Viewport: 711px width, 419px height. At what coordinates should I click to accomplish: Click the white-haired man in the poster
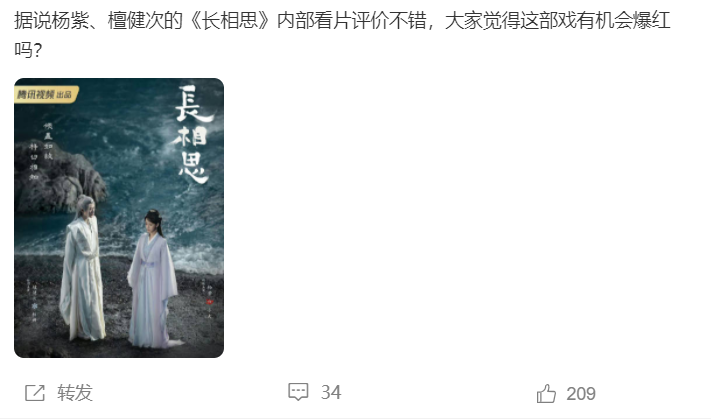[83, 268]
